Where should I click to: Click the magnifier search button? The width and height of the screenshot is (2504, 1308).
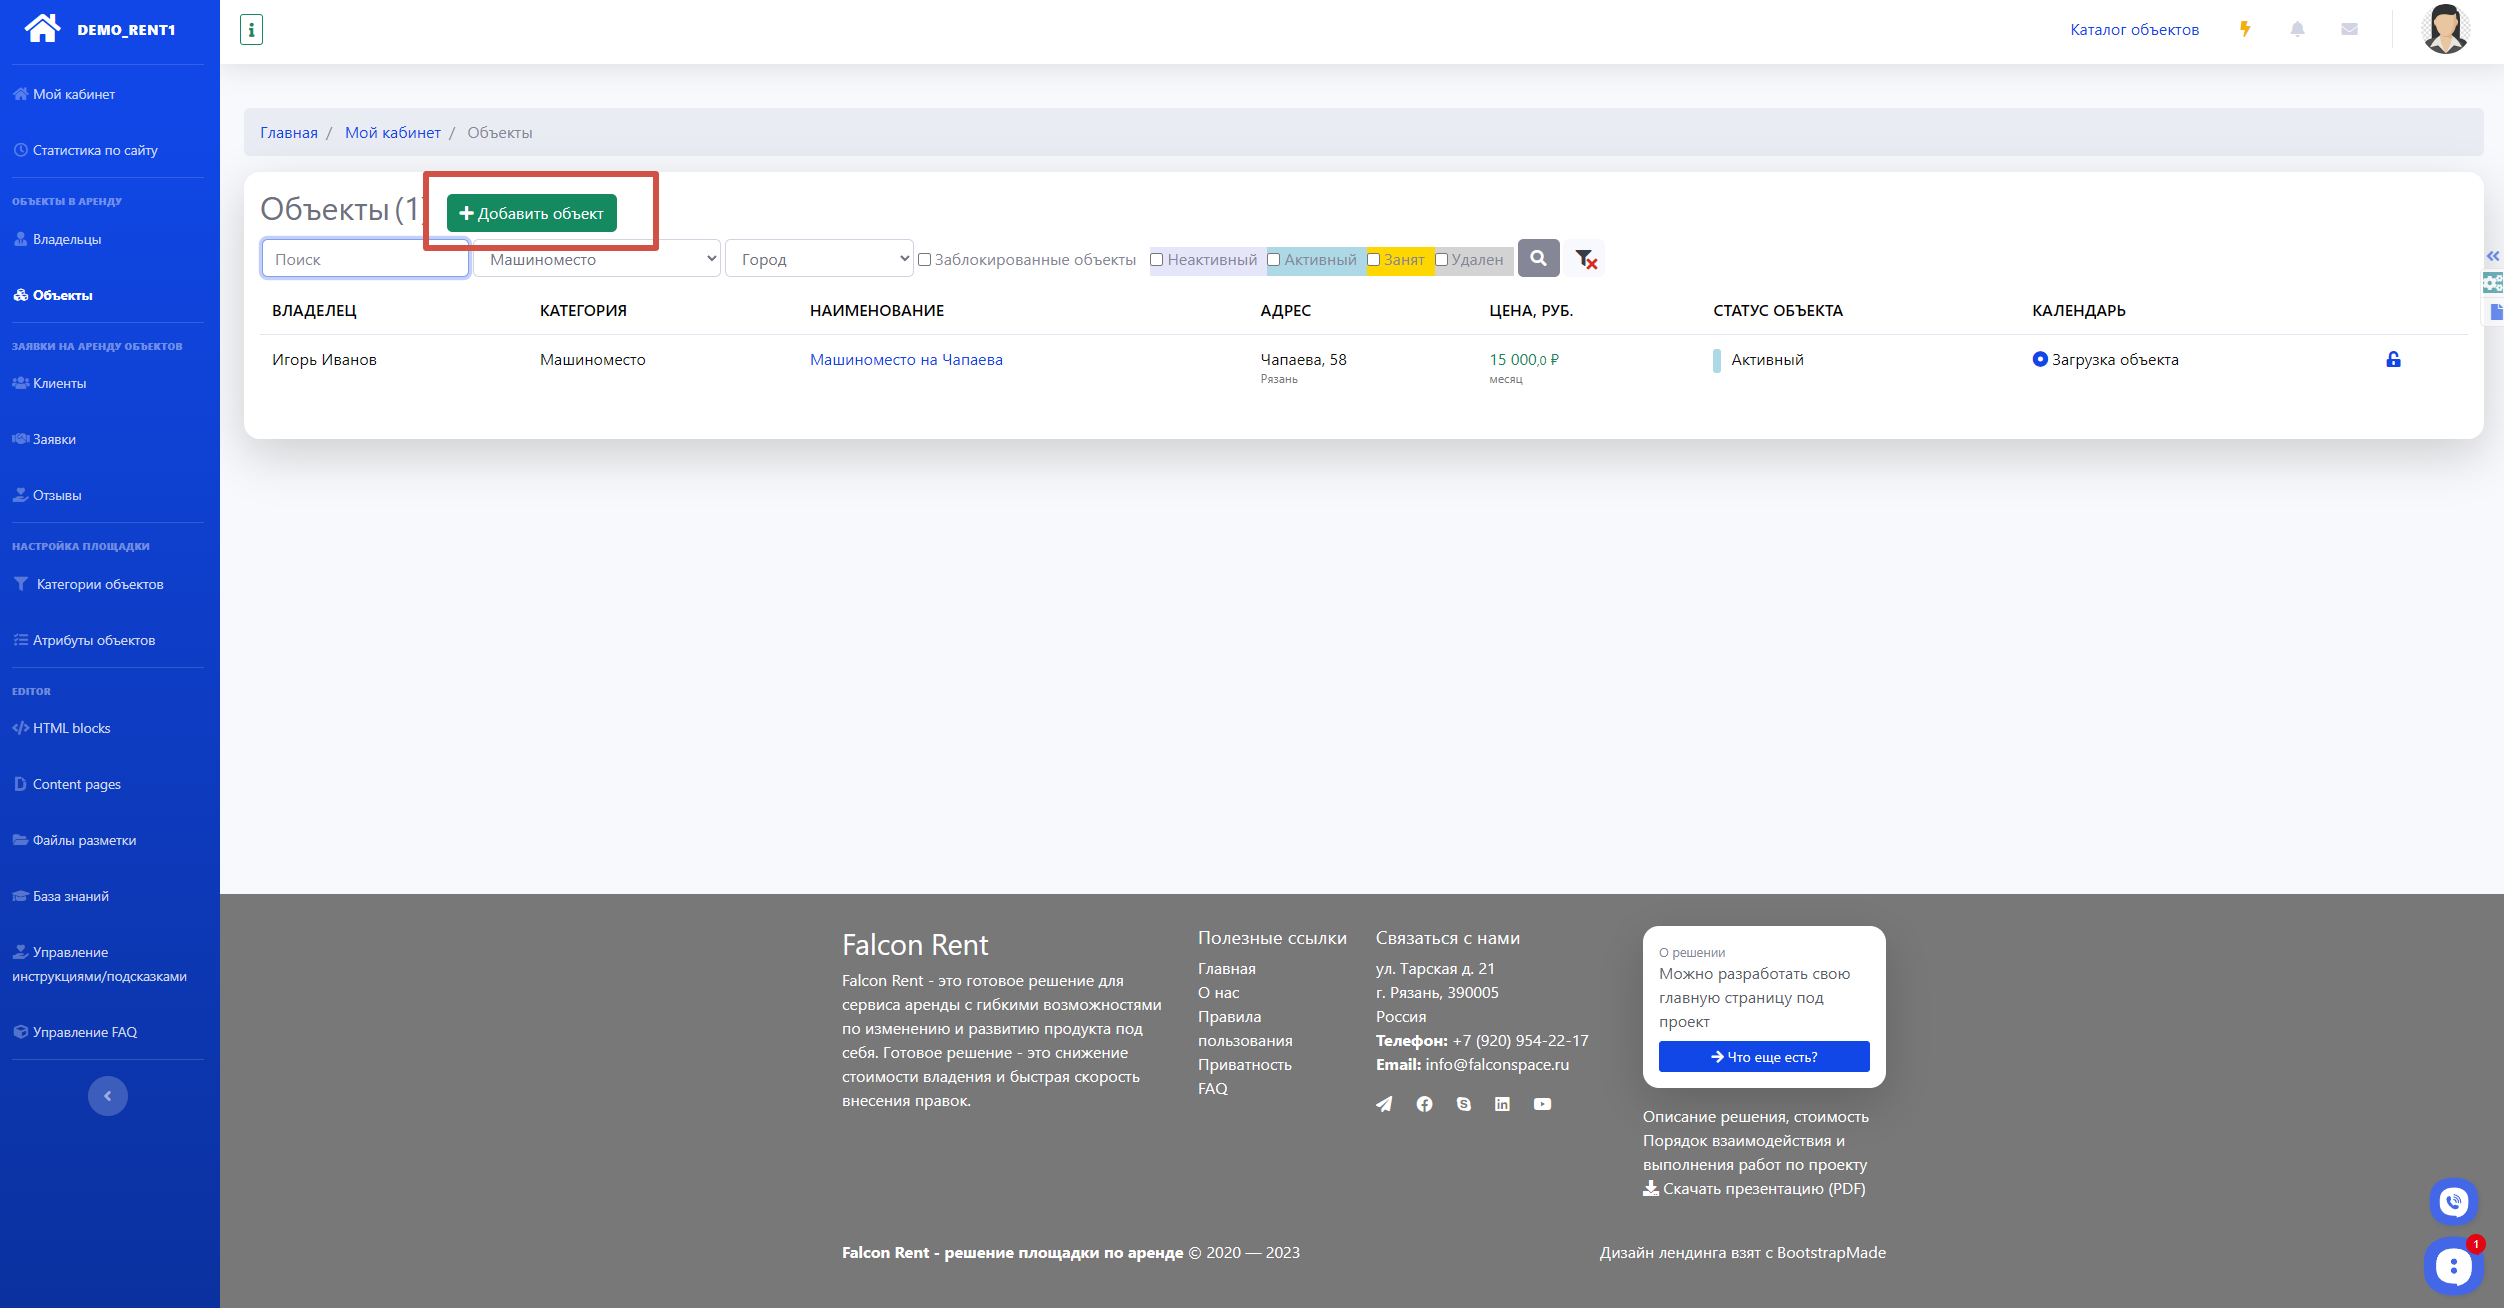(x=1538, y=258)
